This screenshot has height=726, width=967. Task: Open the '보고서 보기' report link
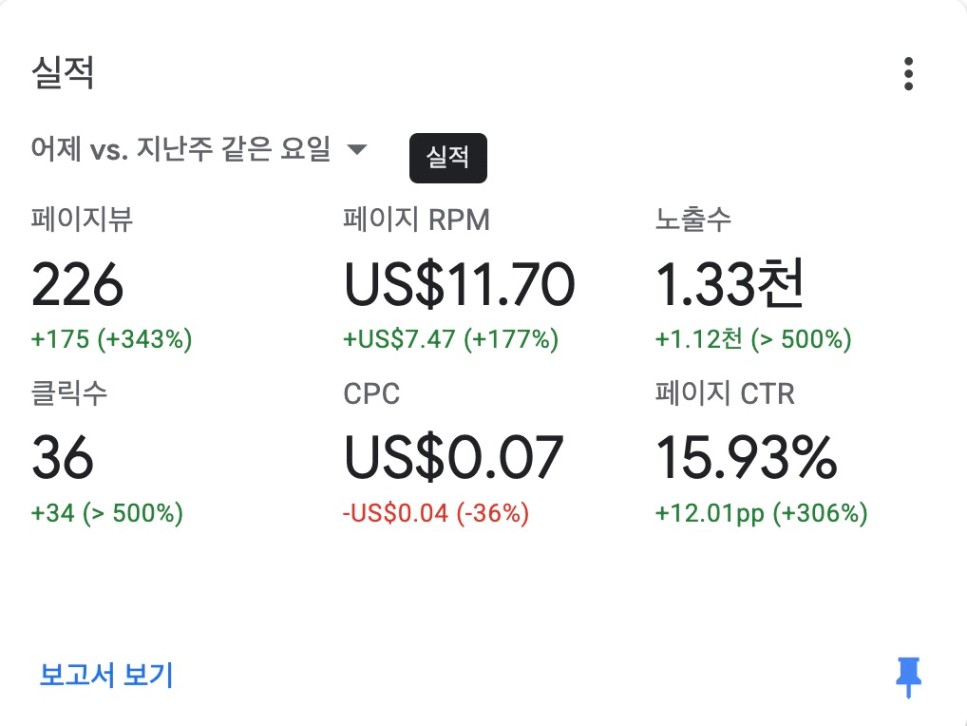pos(107,675)
